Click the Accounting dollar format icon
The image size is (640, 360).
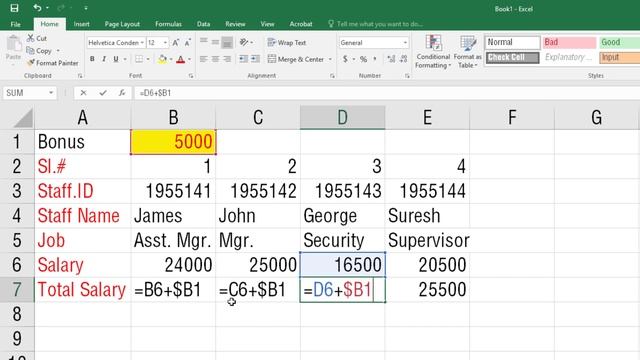(x=345, y=59)
